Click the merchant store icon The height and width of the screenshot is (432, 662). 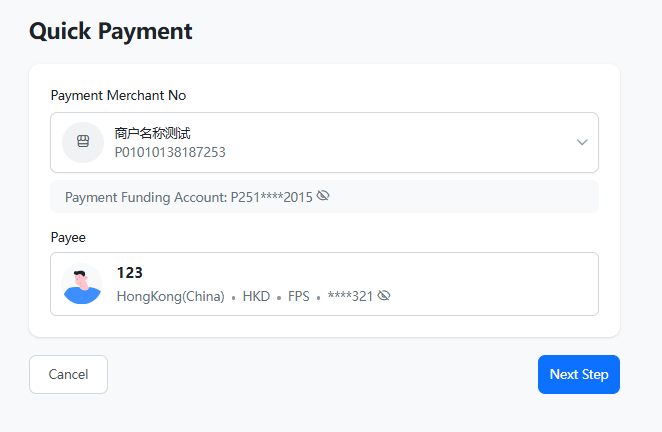click(x=83, y=142)
